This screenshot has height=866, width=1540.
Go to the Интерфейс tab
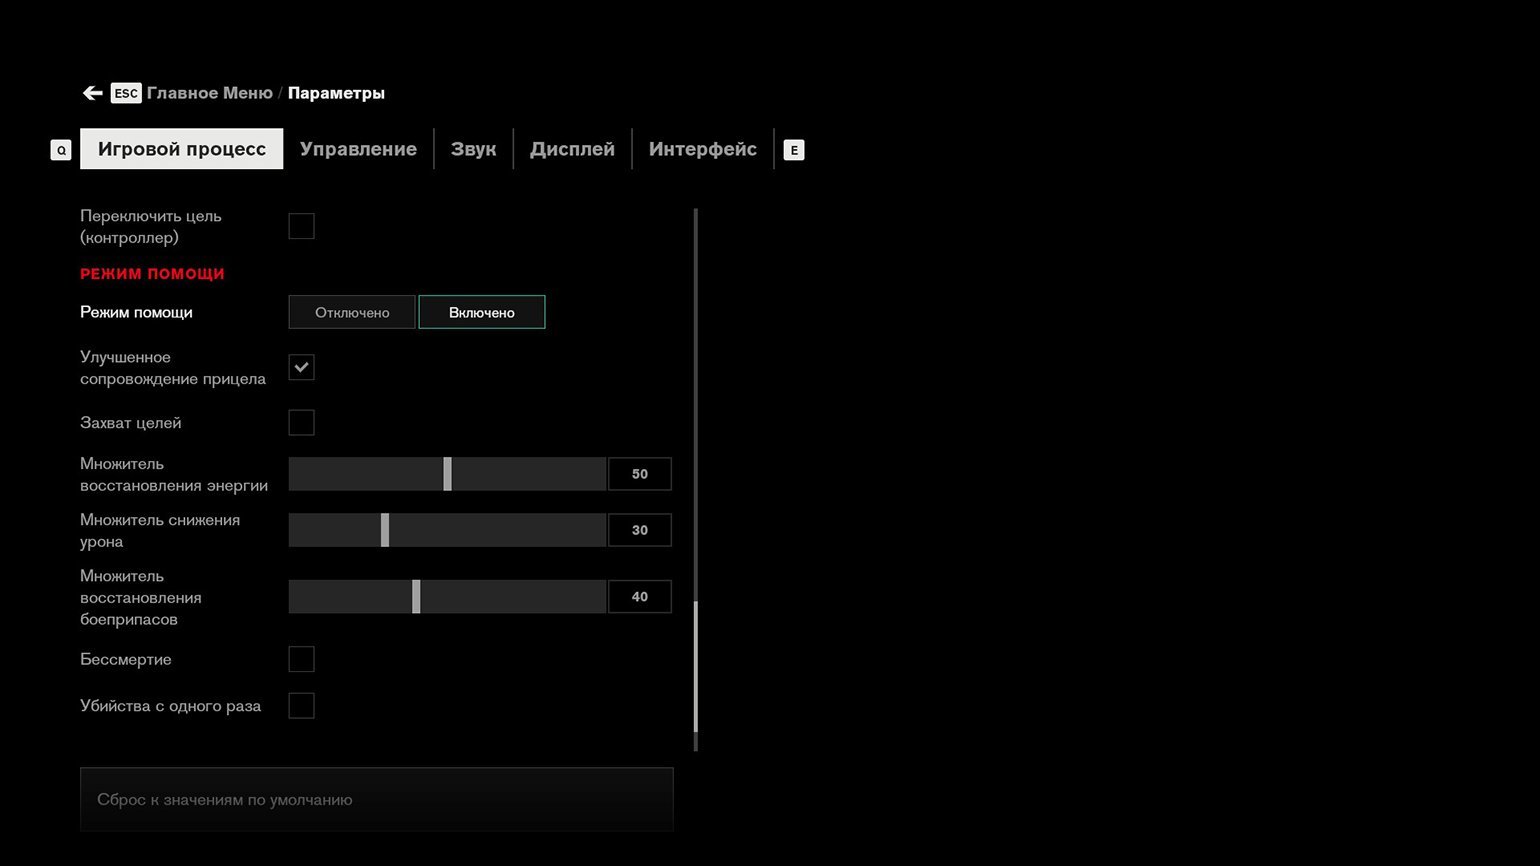[x=703, y=149]
